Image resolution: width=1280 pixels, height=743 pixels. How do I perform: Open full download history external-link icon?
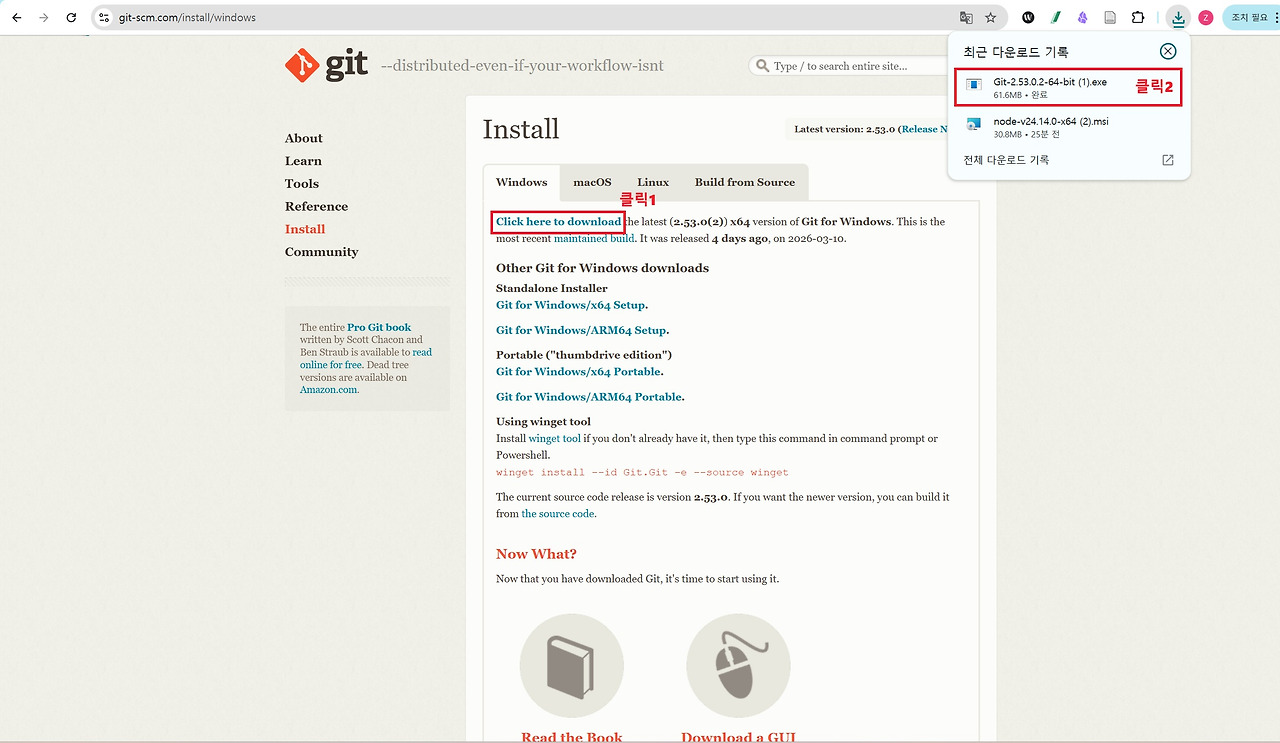click(x=1168, y=160)
